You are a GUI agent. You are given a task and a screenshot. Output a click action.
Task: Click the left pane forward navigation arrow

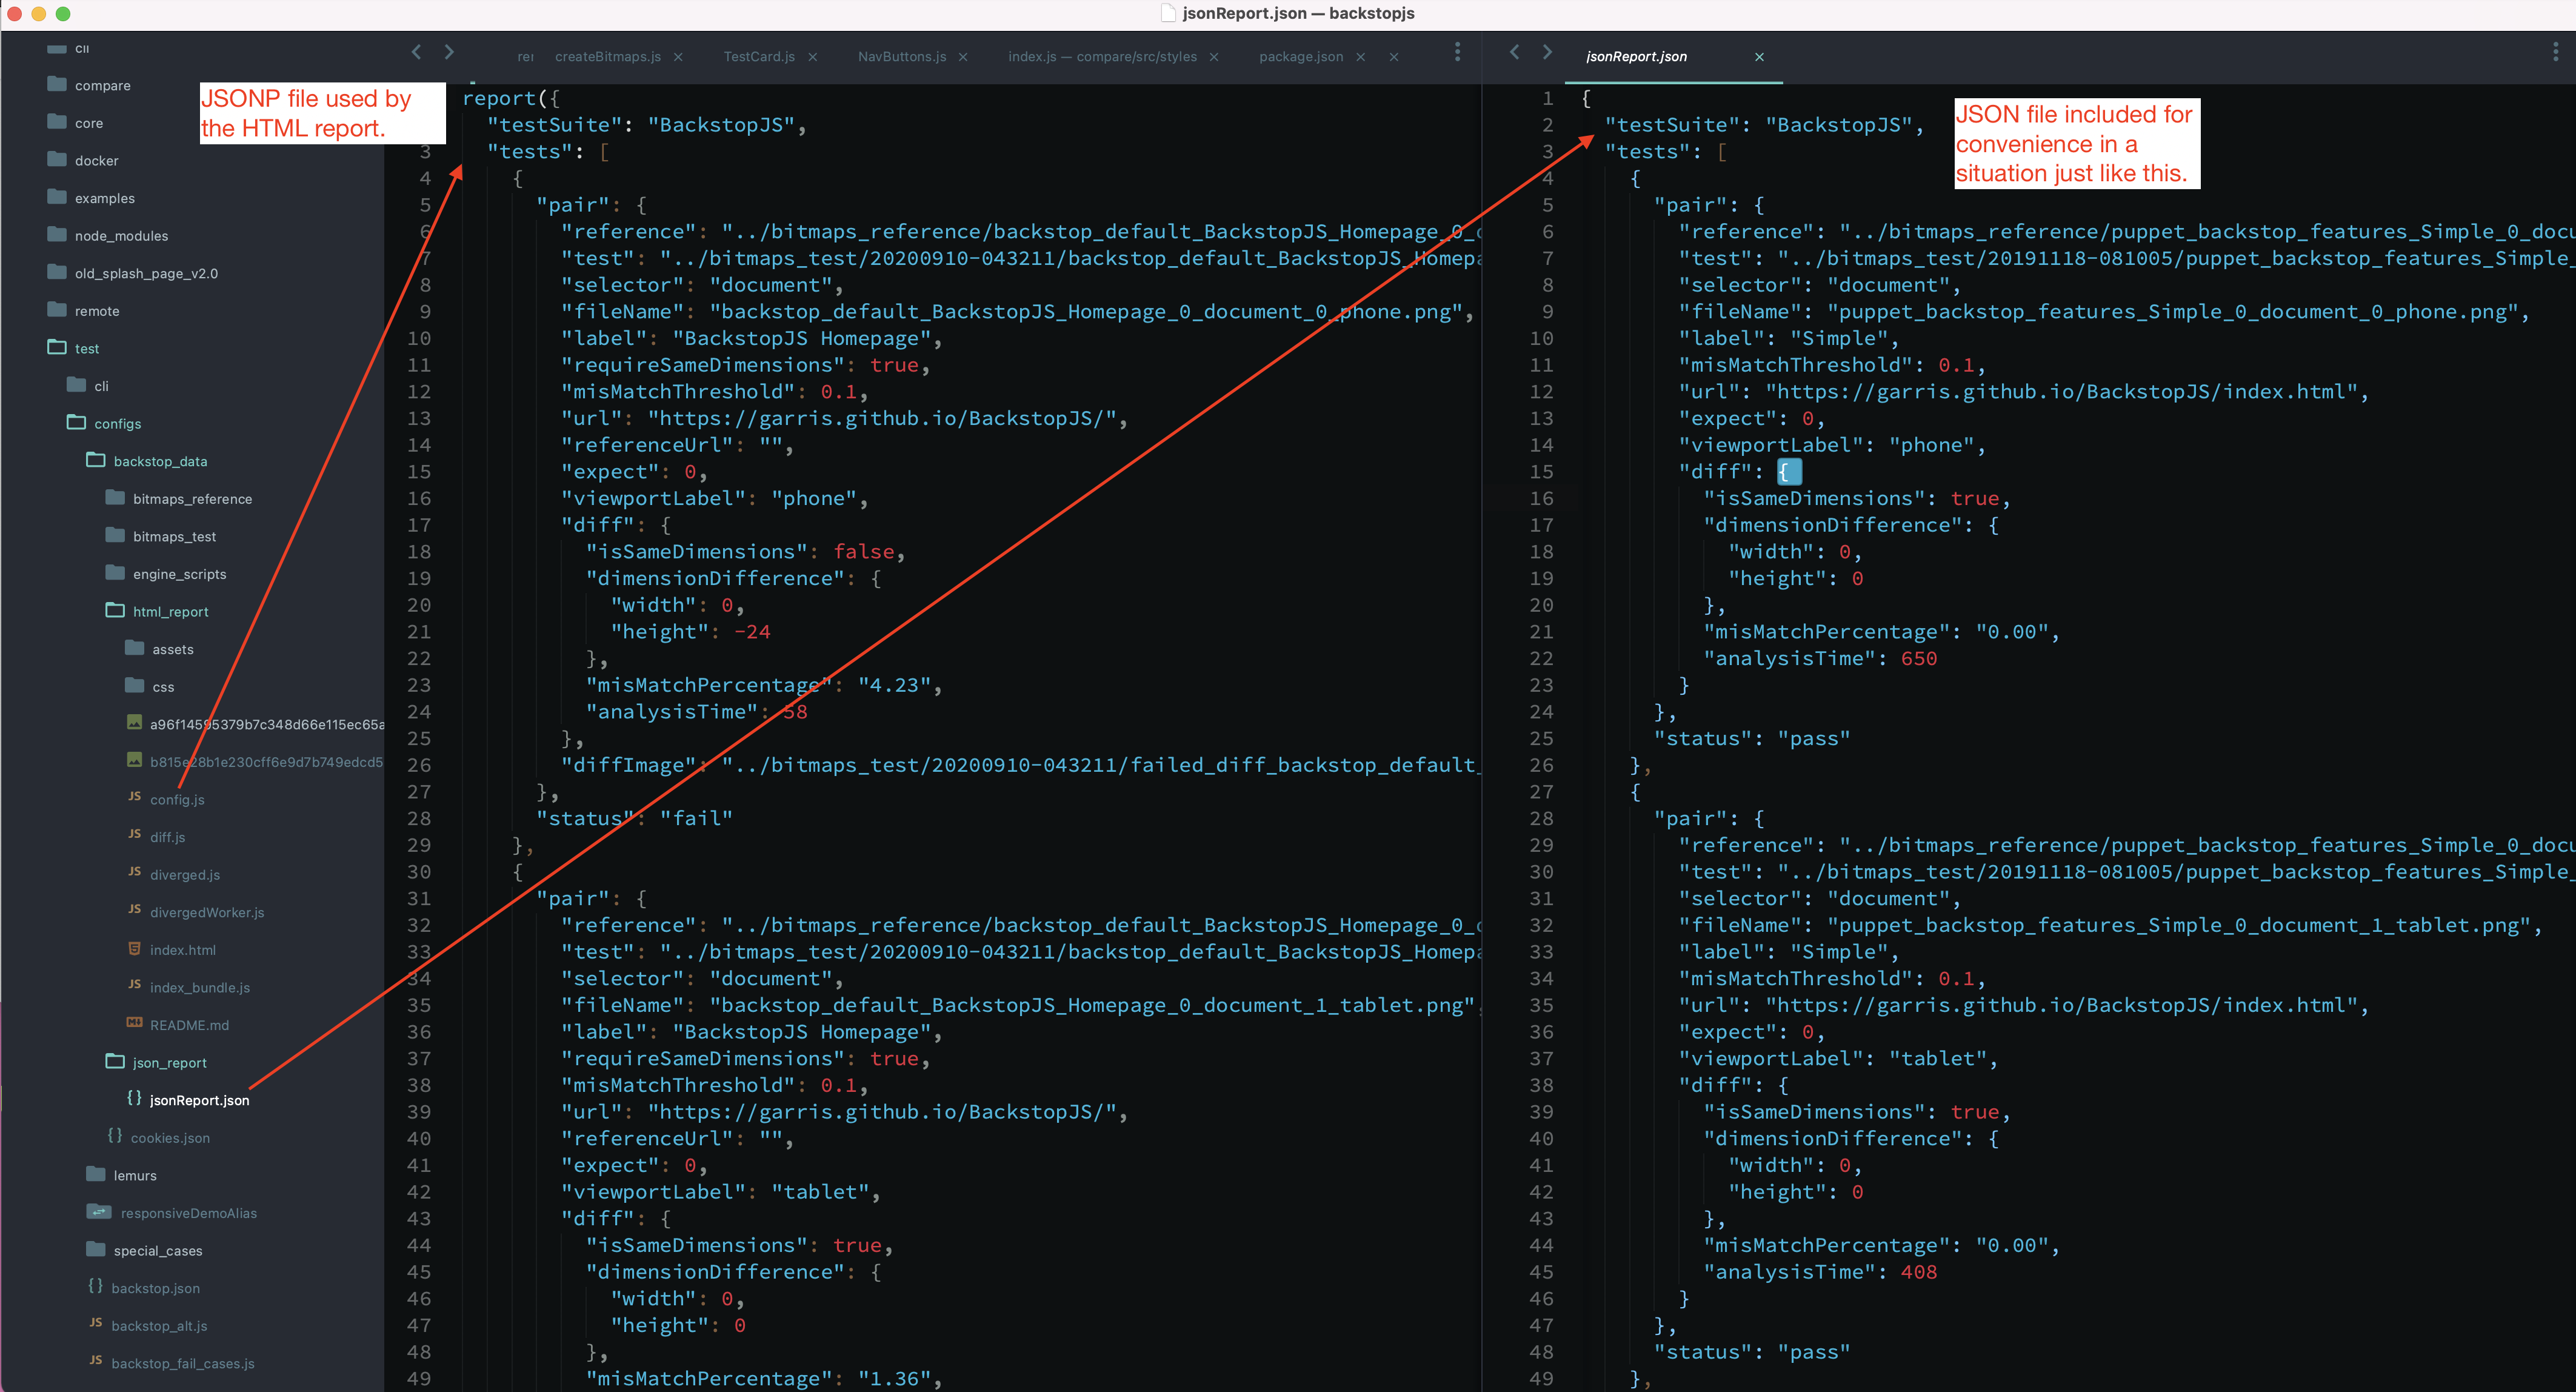coord(449,52)
